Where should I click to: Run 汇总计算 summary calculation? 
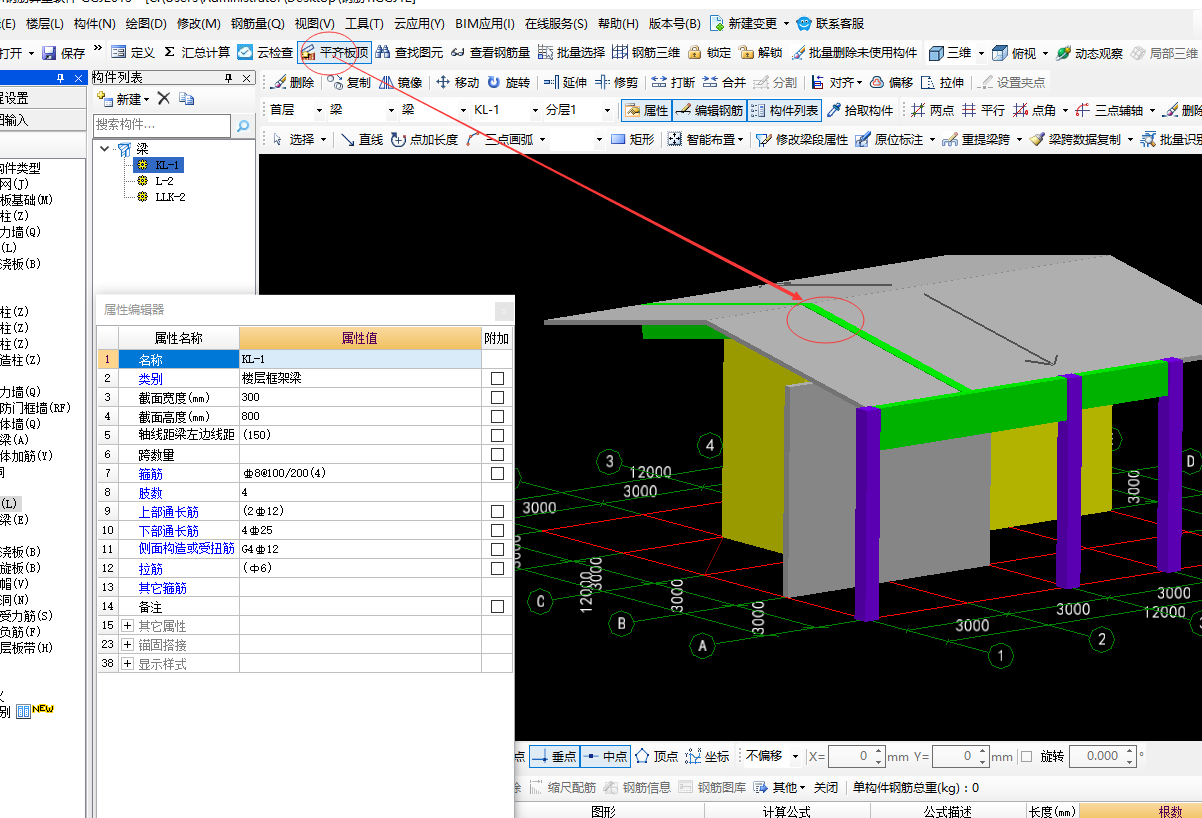197,53
